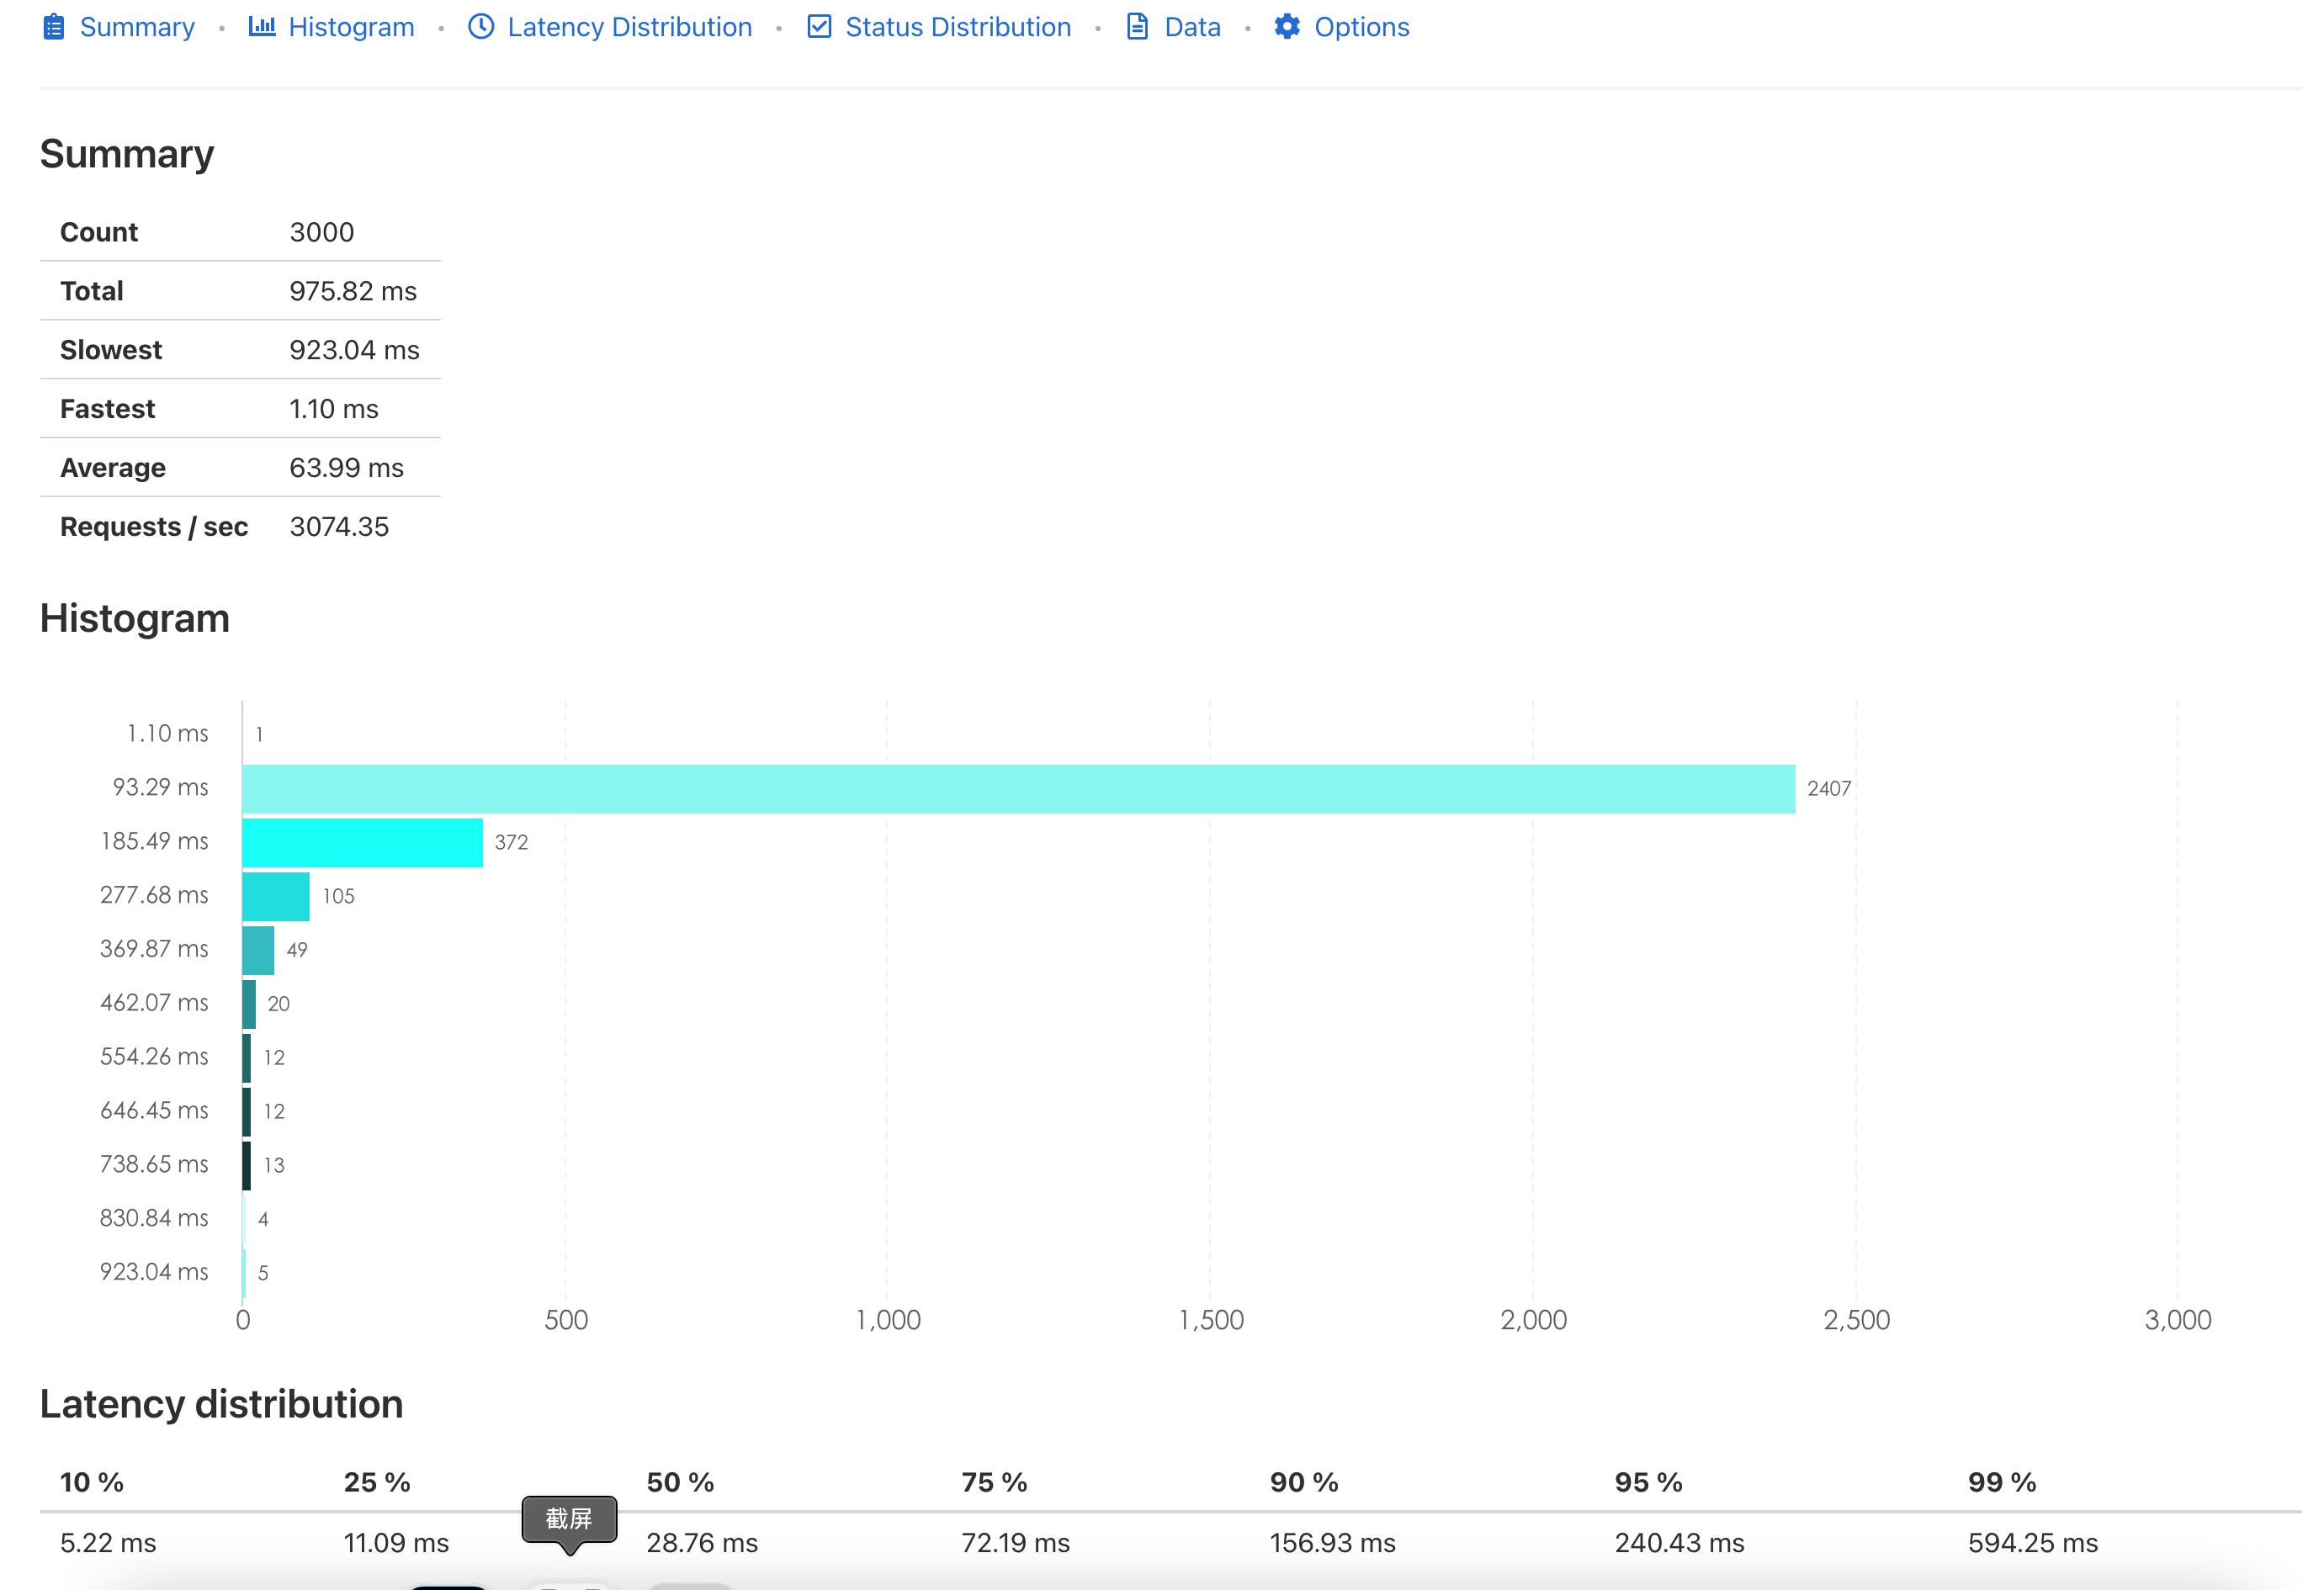The height and width of the screenshot is (1590, 2324).
Task: Open the Options link
Action: pyautogui.click(x=1361, y=27)
